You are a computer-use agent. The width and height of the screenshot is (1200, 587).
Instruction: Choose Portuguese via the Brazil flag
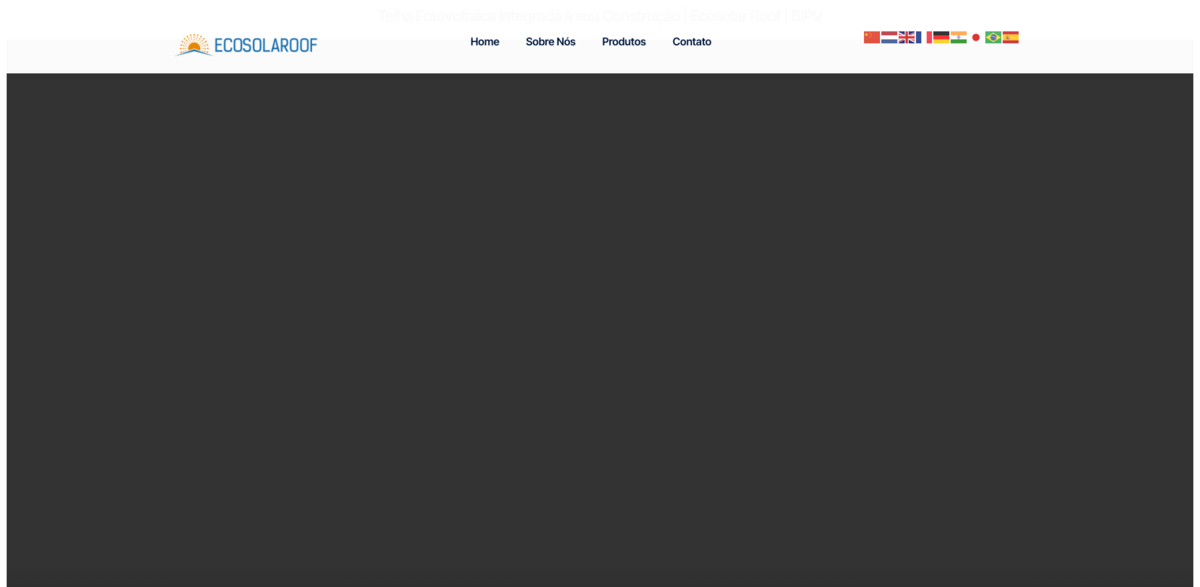point(993,37)
